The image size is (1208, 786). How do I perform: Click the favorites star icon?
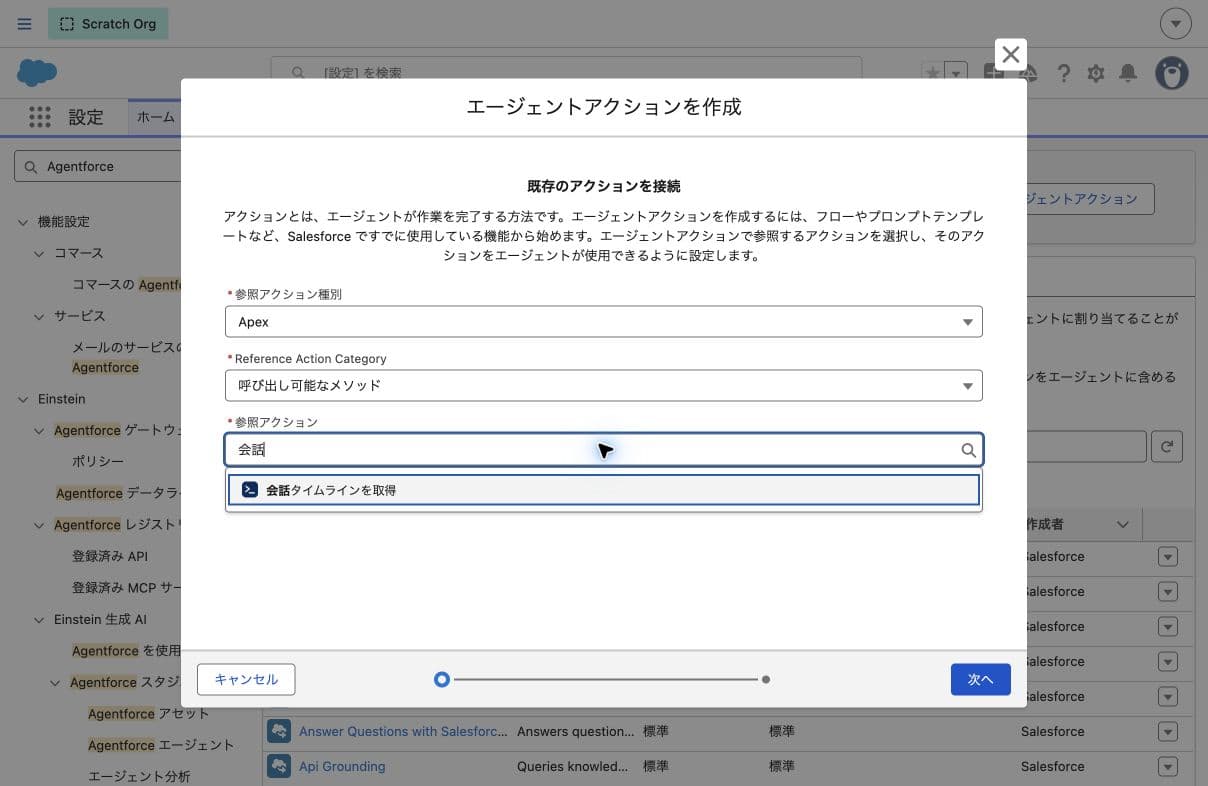pyautogui.click(x=932, y=73)
